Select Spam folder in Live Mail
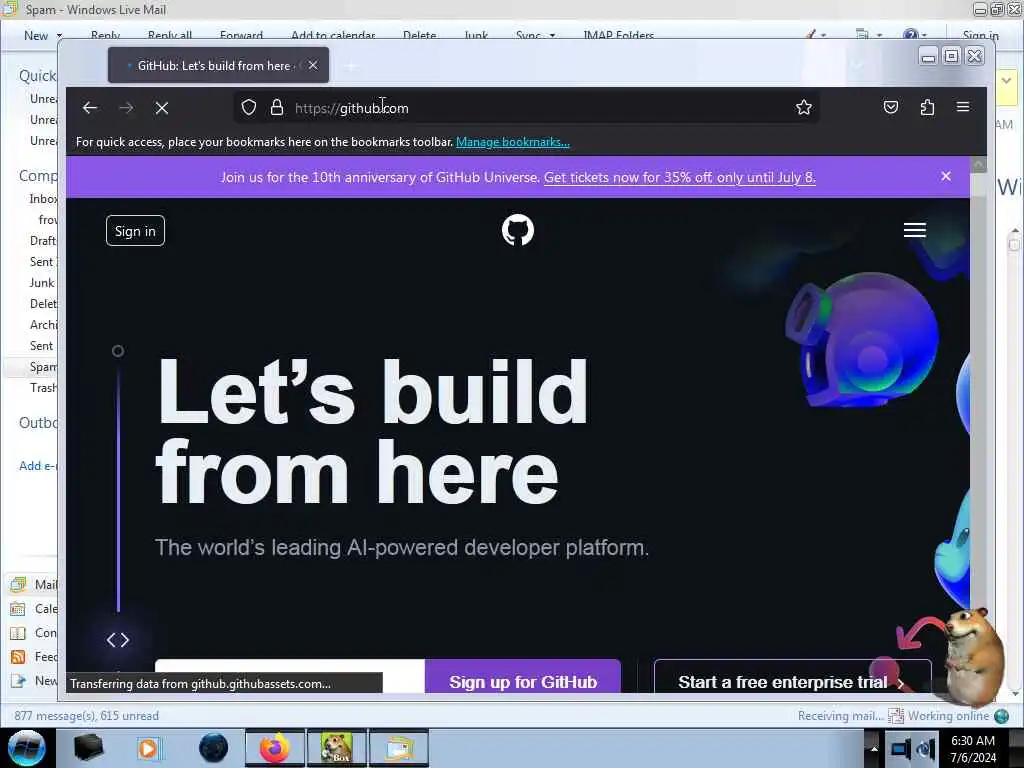This screenshot has height=768, width=1024. click(x=43, y=367)
